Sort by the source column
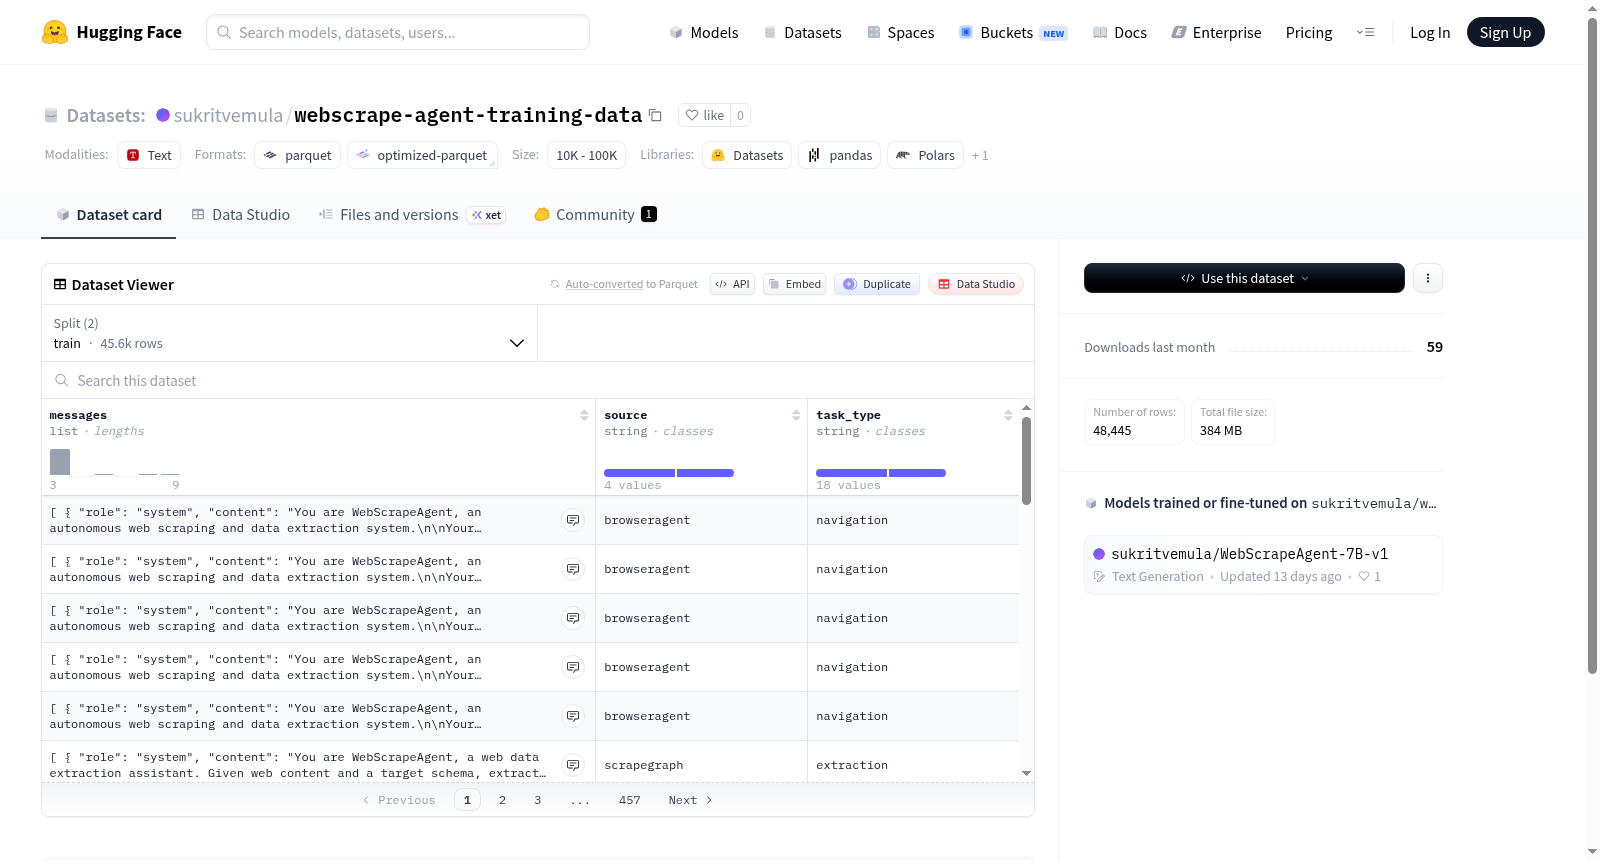Viewport: 1600px width, 861px height. click(x=796, y=415)
